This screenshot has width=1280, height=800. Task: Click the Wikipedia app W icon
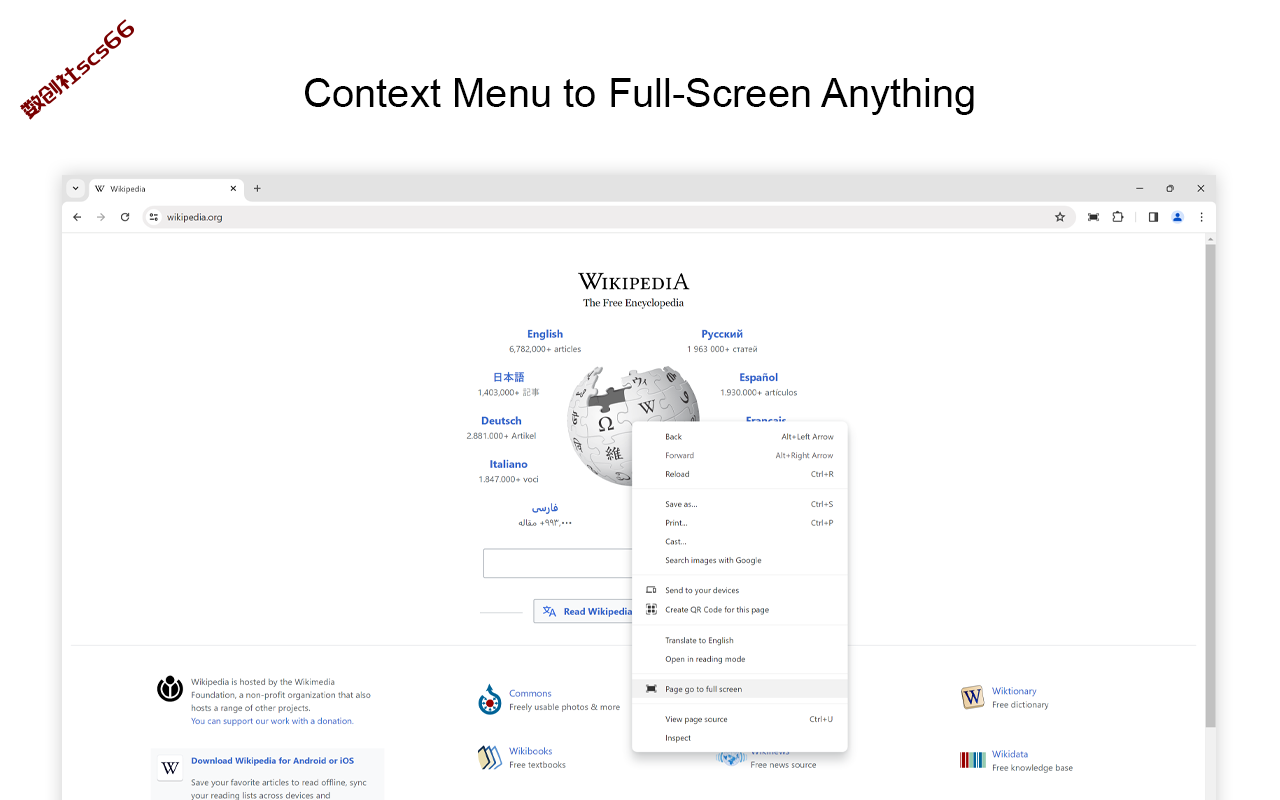pyautogui.click(x=170, y=768)
